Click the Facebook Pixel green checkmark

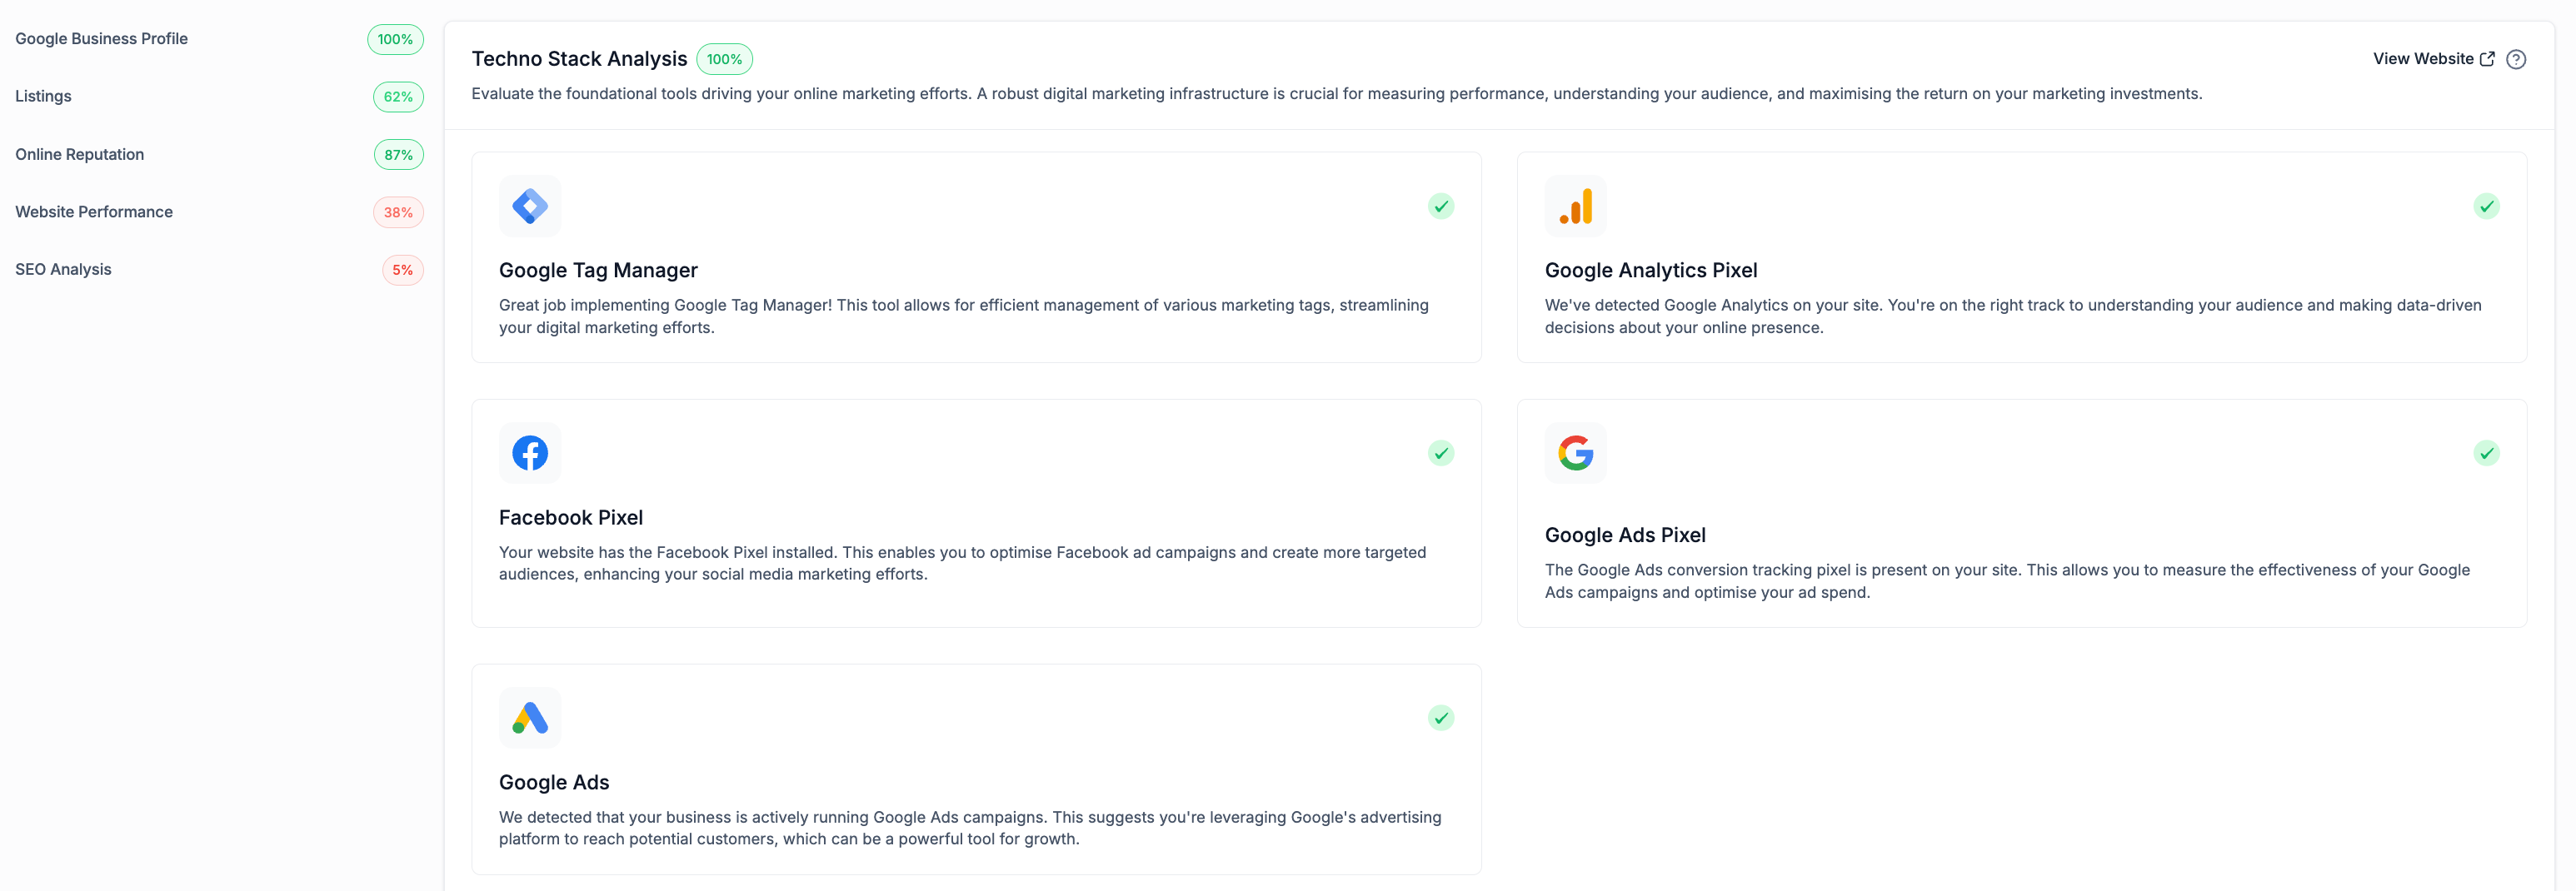pos(1440,453)
